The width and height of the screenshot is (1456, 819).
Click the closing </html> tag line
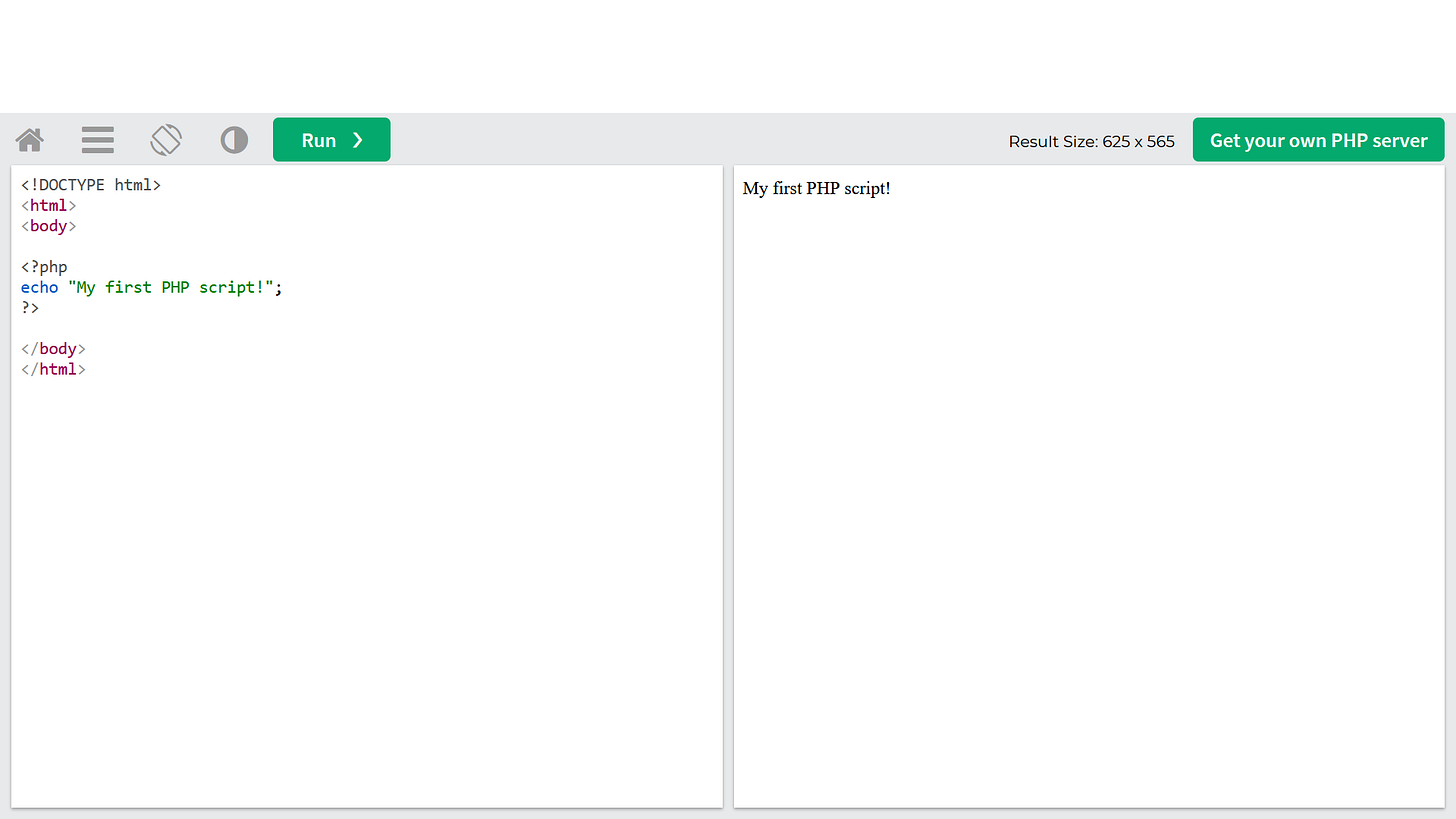tap(54, 369)
